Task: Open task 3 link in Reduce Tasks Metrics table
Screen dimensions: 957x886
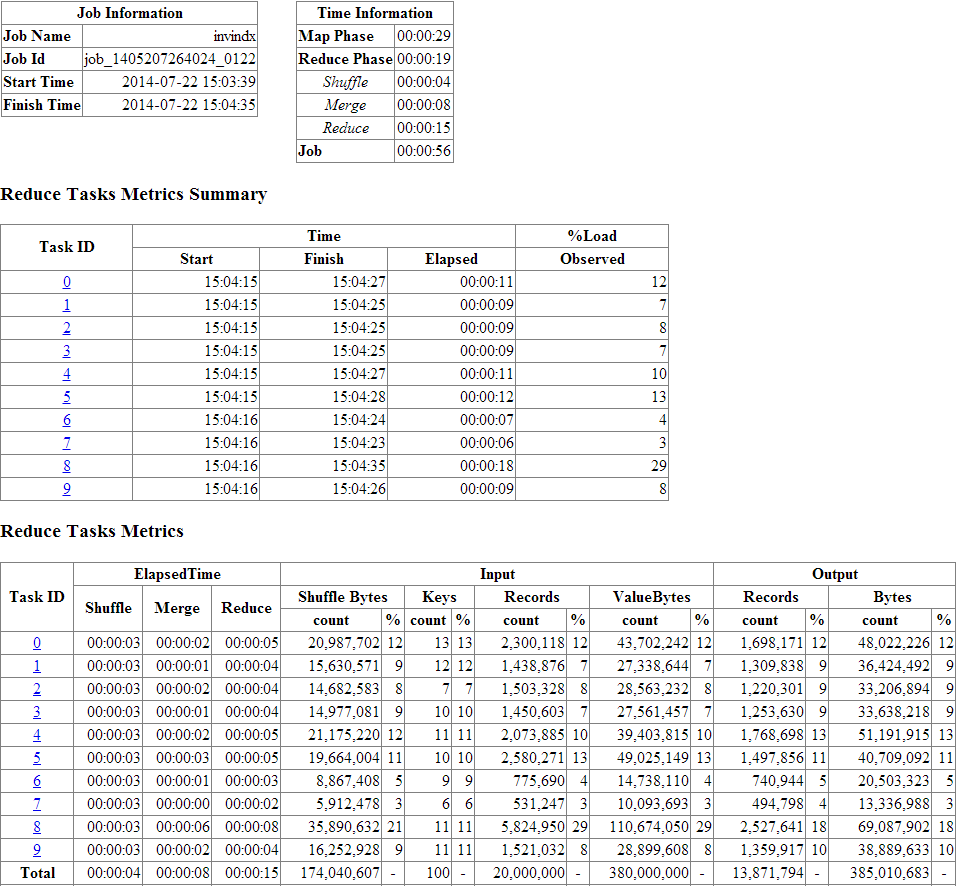Action: coord(37,712)
